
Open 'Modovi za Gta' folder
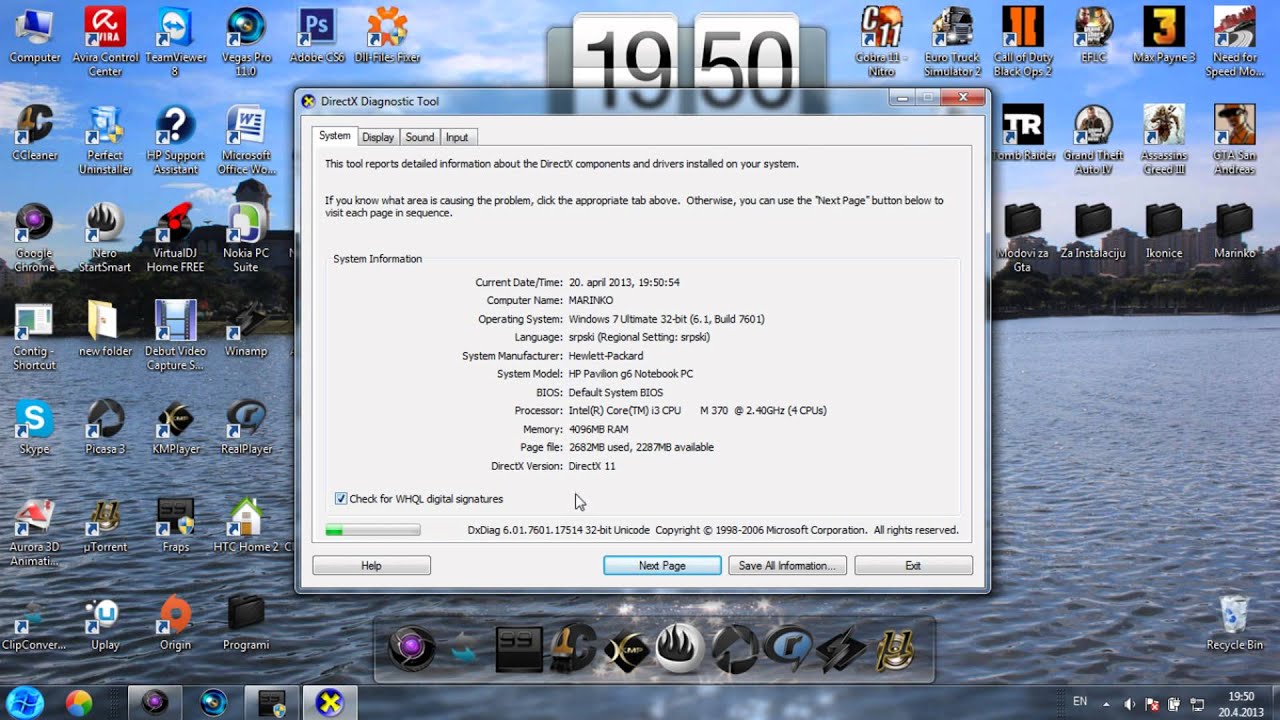tap(1022, 236)
